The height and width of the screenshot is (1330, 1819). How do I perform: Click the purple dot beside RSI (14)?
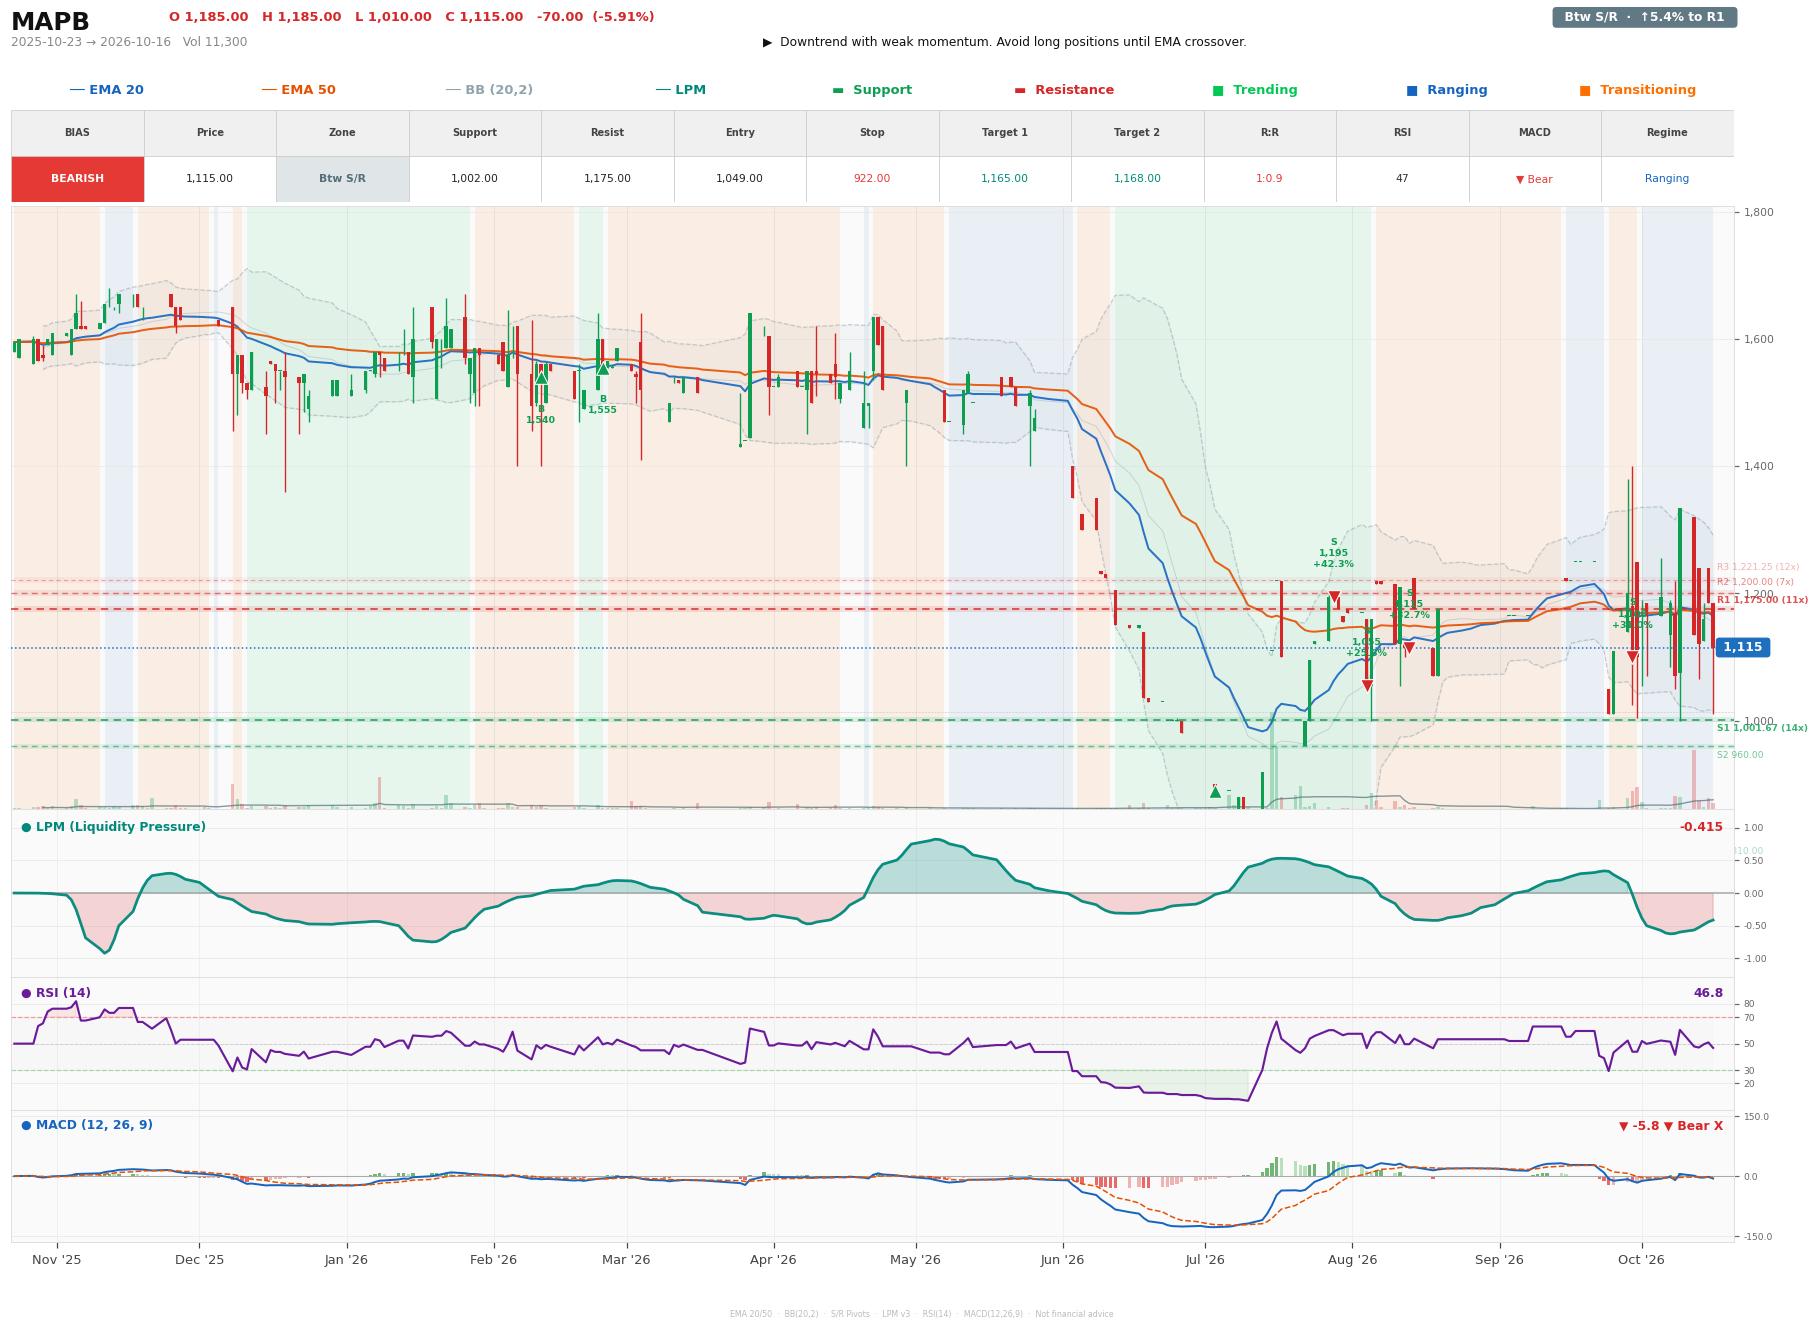click(26, 993)
